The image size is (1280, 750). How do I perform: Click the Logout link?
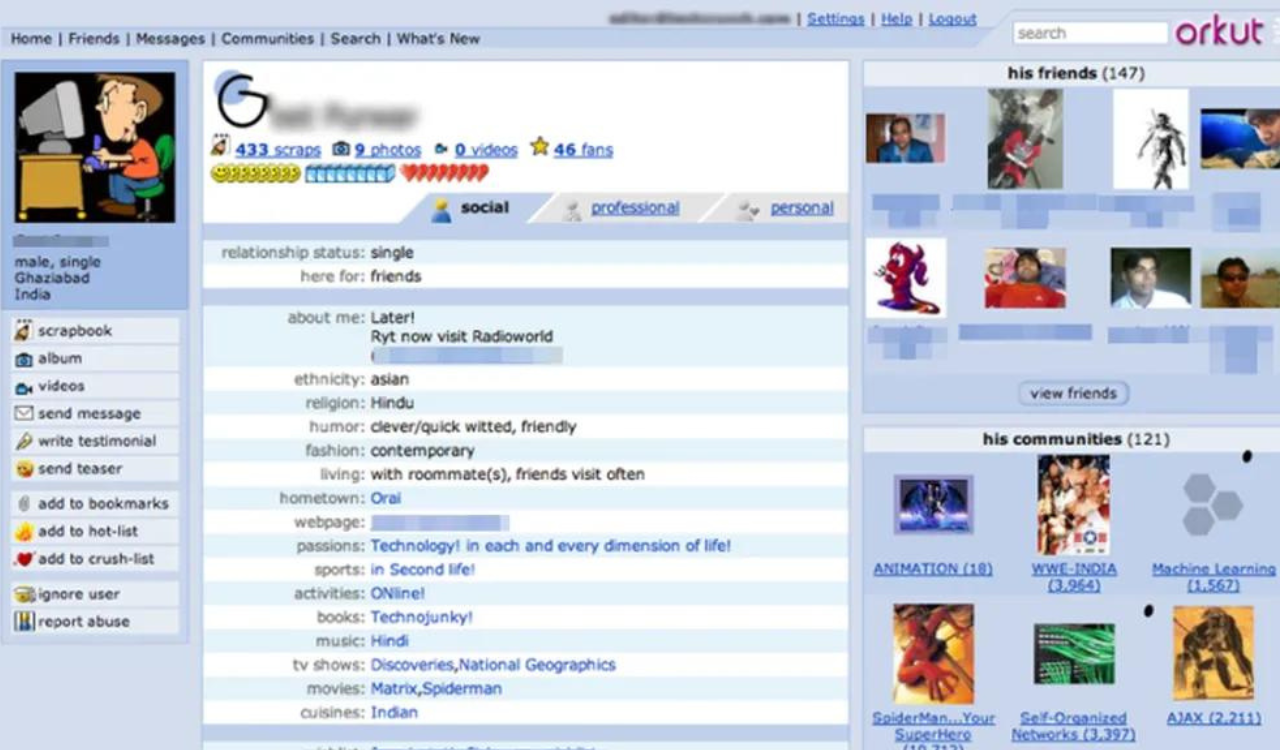tap(952, 19)
